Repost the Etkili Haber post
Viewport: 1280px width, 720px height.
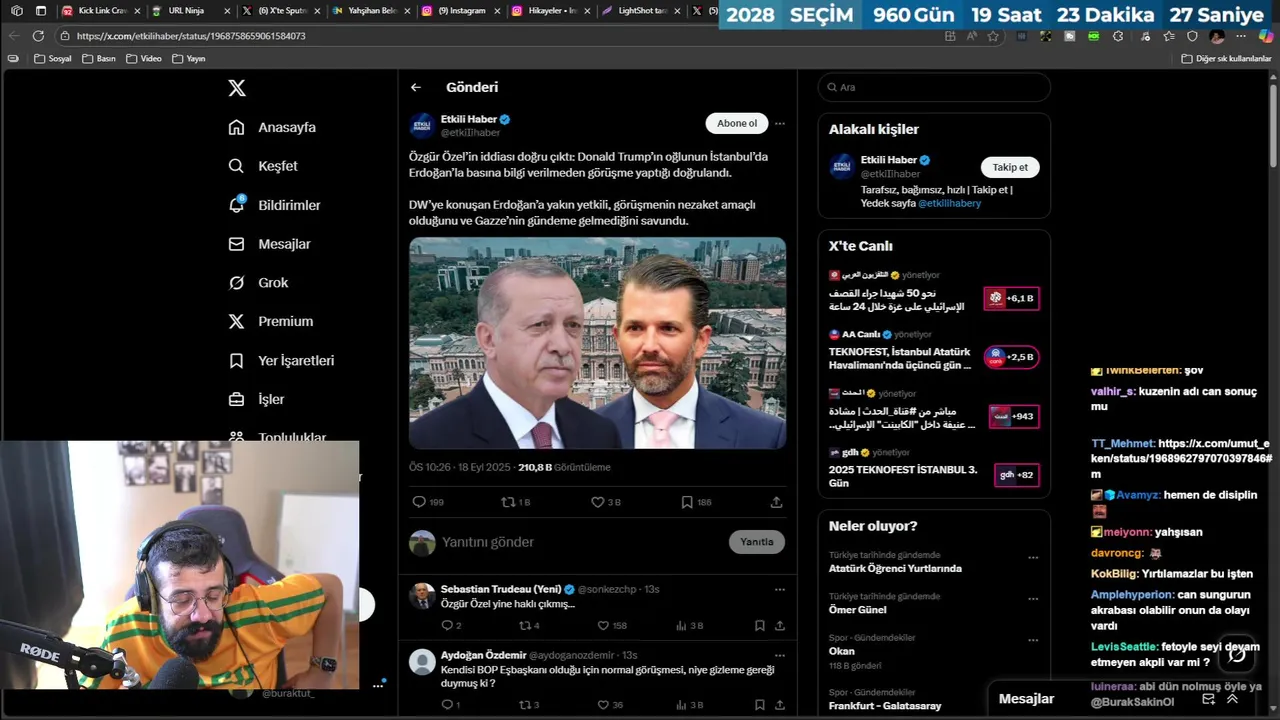pos(515,502)
